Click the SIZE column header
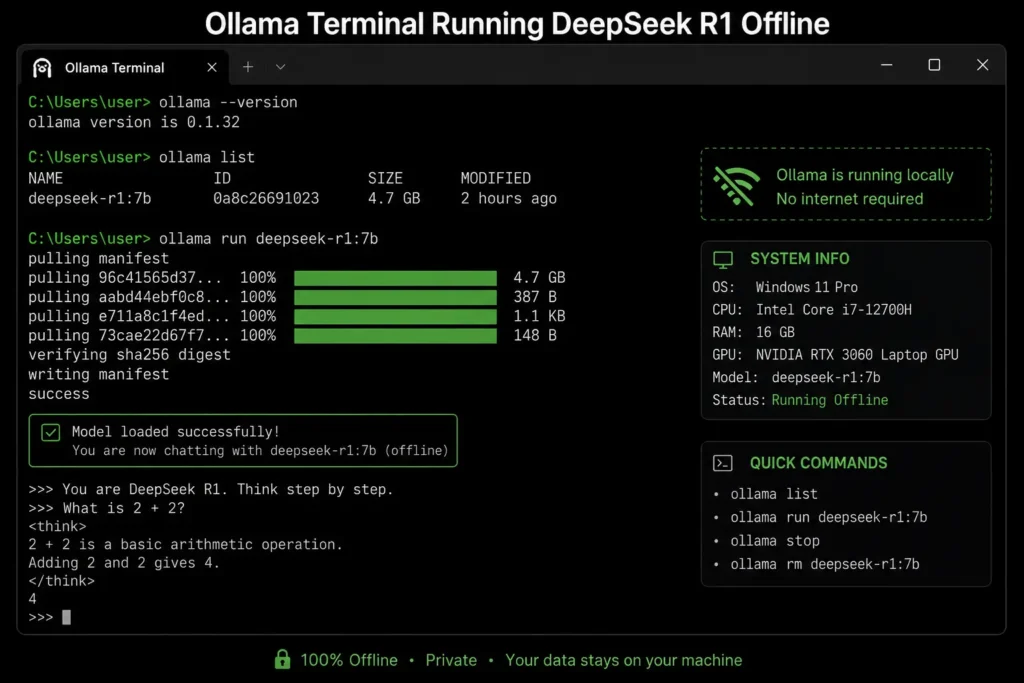The height and width of the screenshot is (683, 1024). point(385,178)
